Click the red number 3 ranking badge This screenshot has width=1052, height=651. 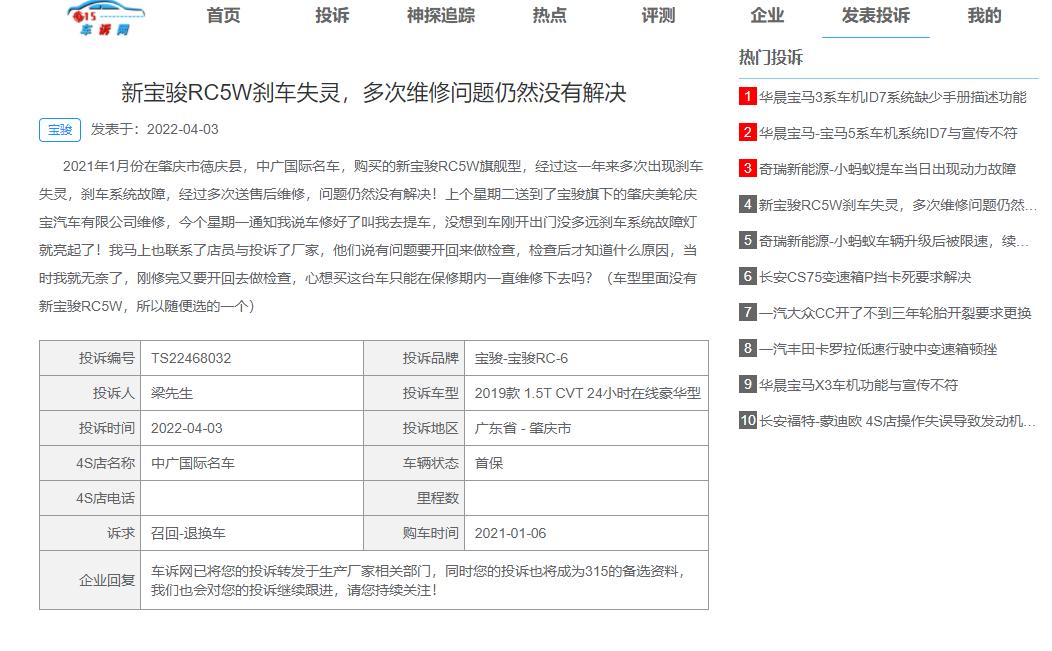(745, 168)
